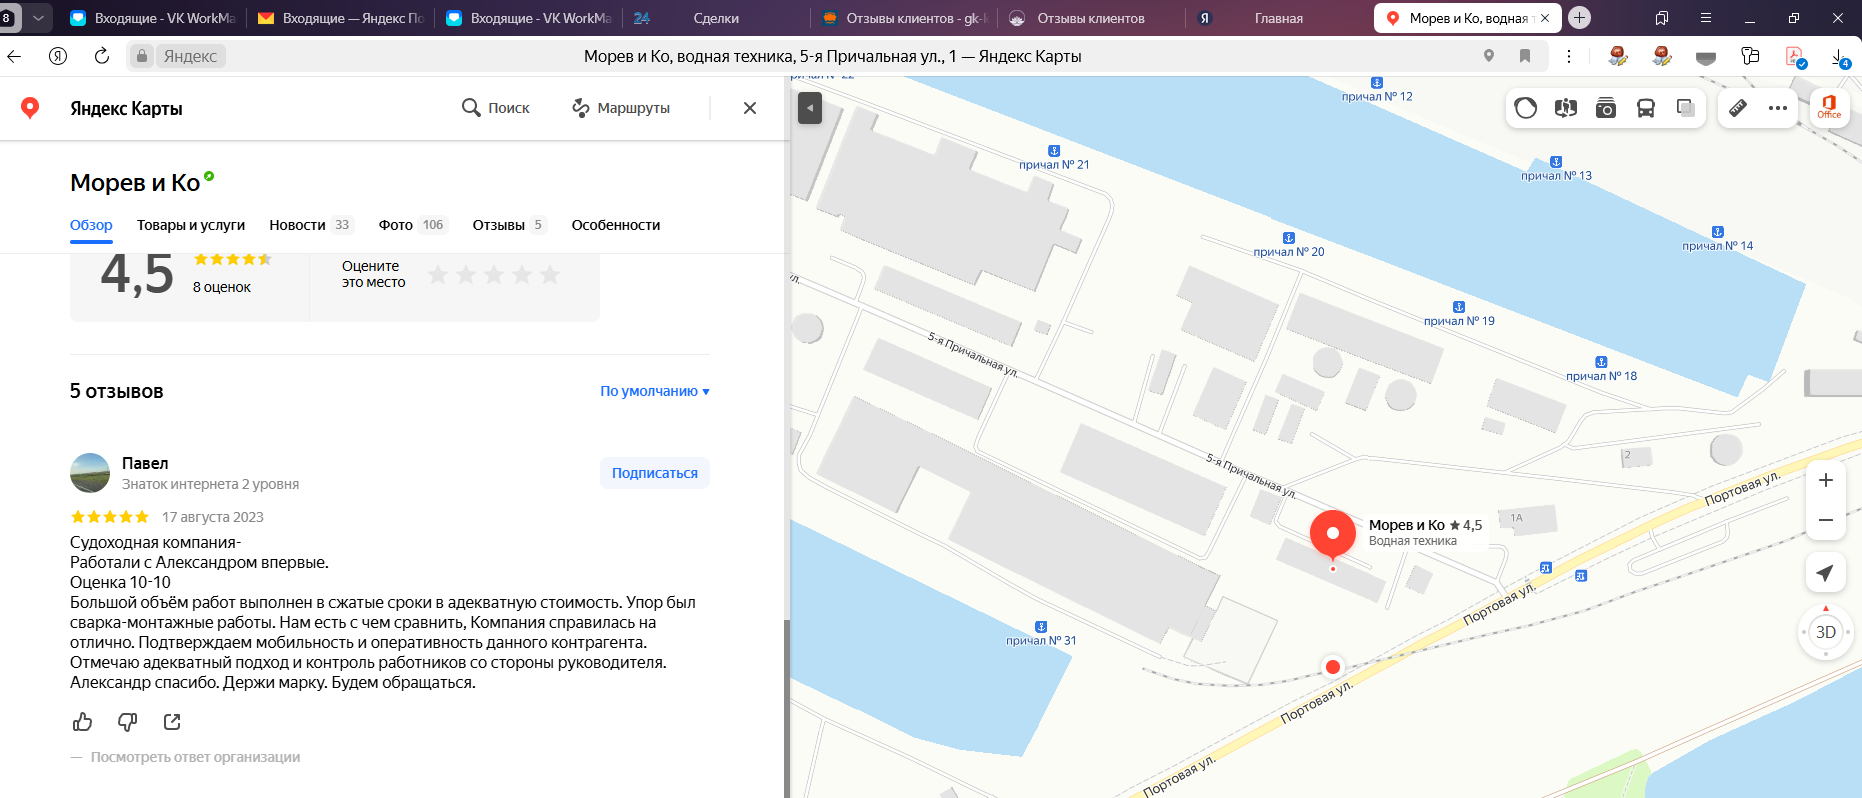This screenshot has height=798, width=1862.
Task: Toggle 3D map tilt control
Action: (x=1826, y=632)
